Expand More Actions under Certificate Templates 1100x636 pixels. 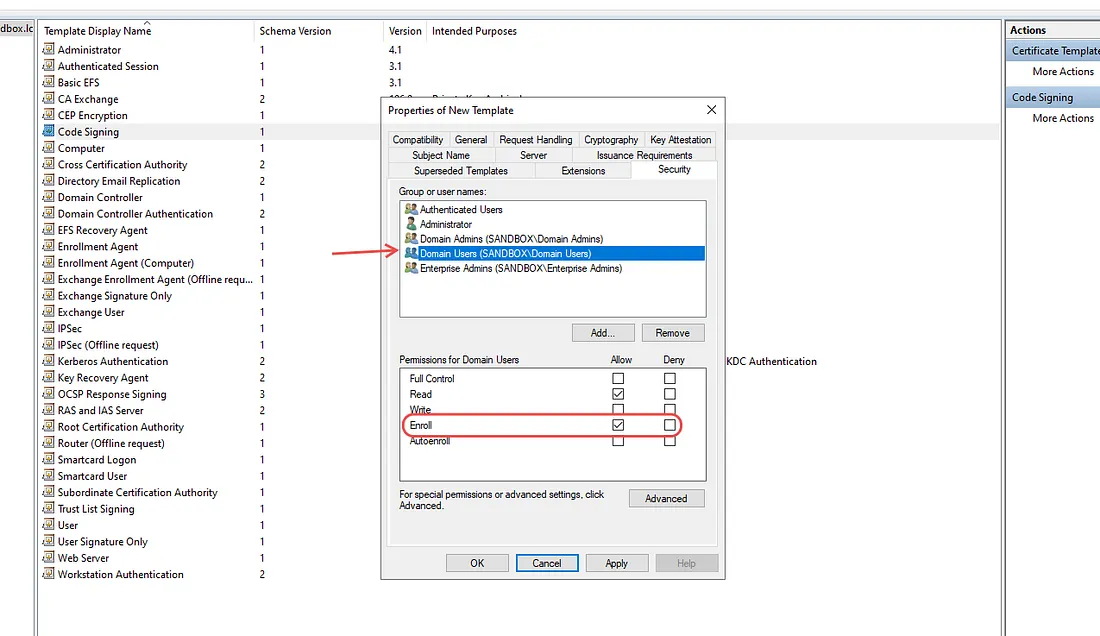pos(1063,72)
